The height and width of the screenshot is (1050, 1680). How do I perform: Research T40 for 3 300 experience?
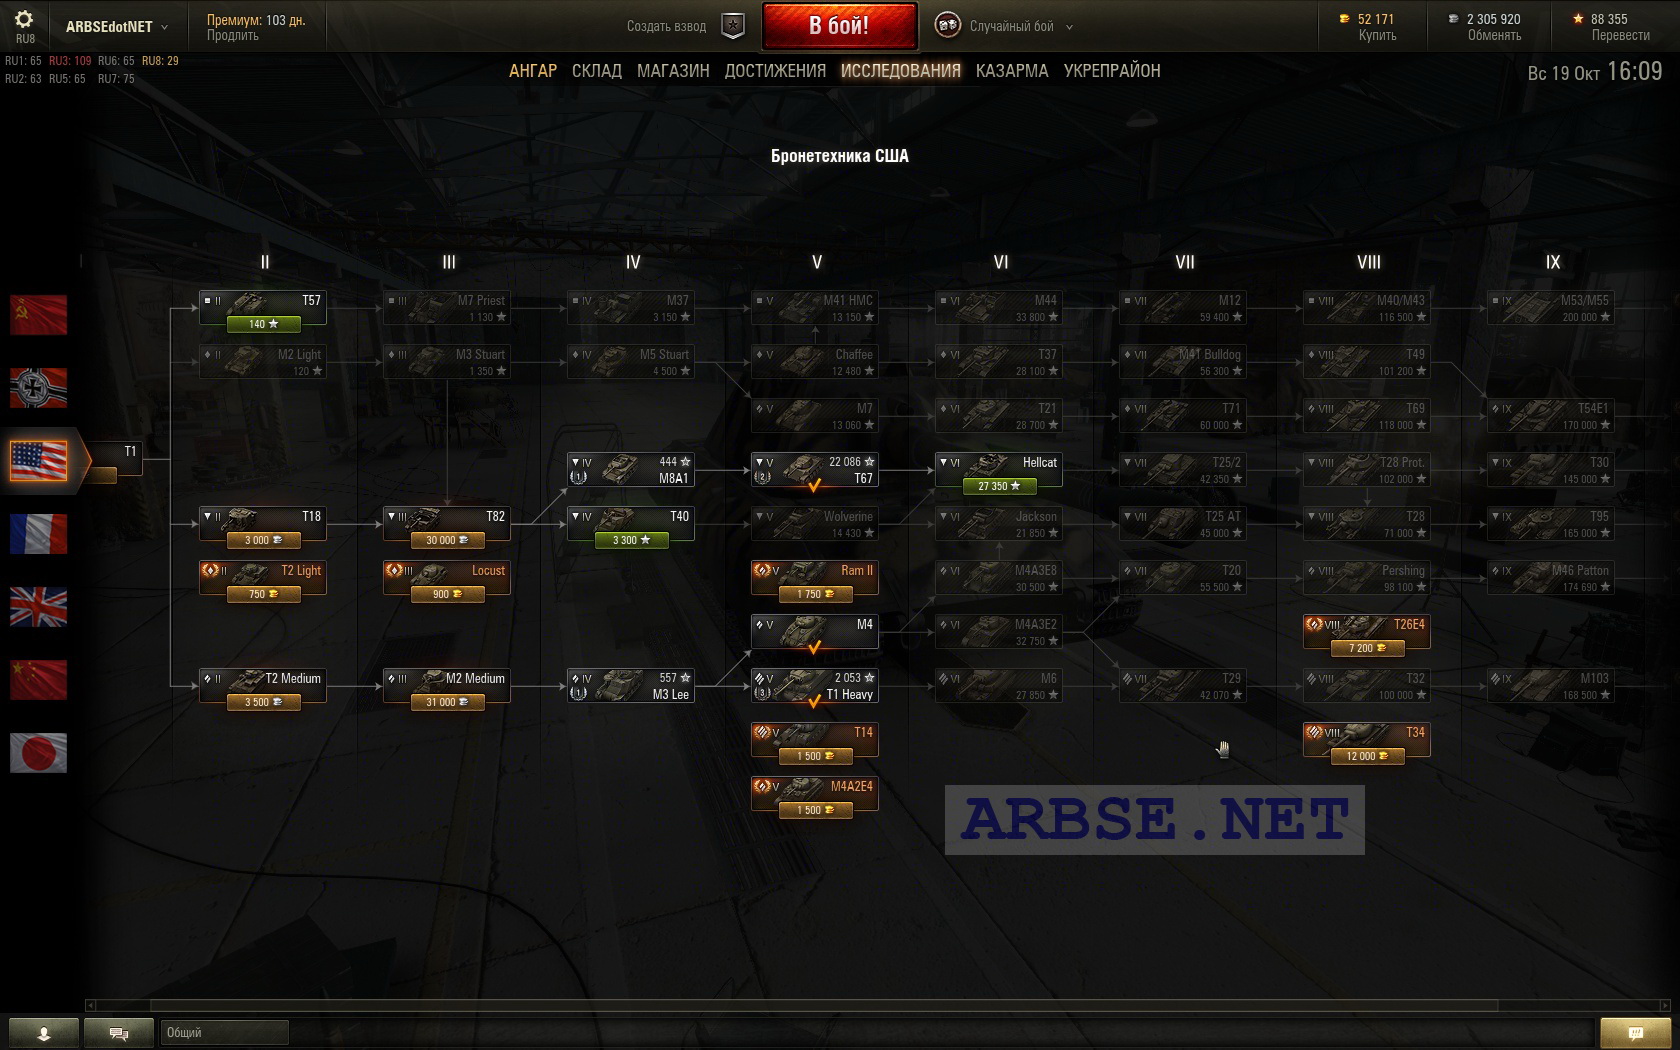(x=631, y=540)
